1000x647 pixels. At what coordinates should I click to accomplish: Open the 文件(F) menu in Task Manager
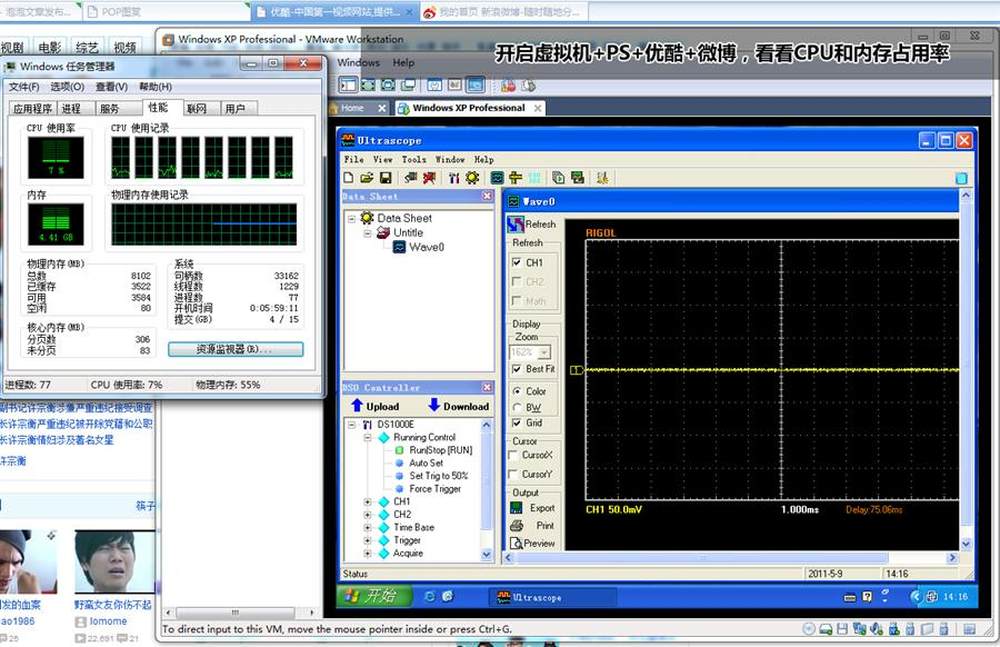click(x=24, y=87)
